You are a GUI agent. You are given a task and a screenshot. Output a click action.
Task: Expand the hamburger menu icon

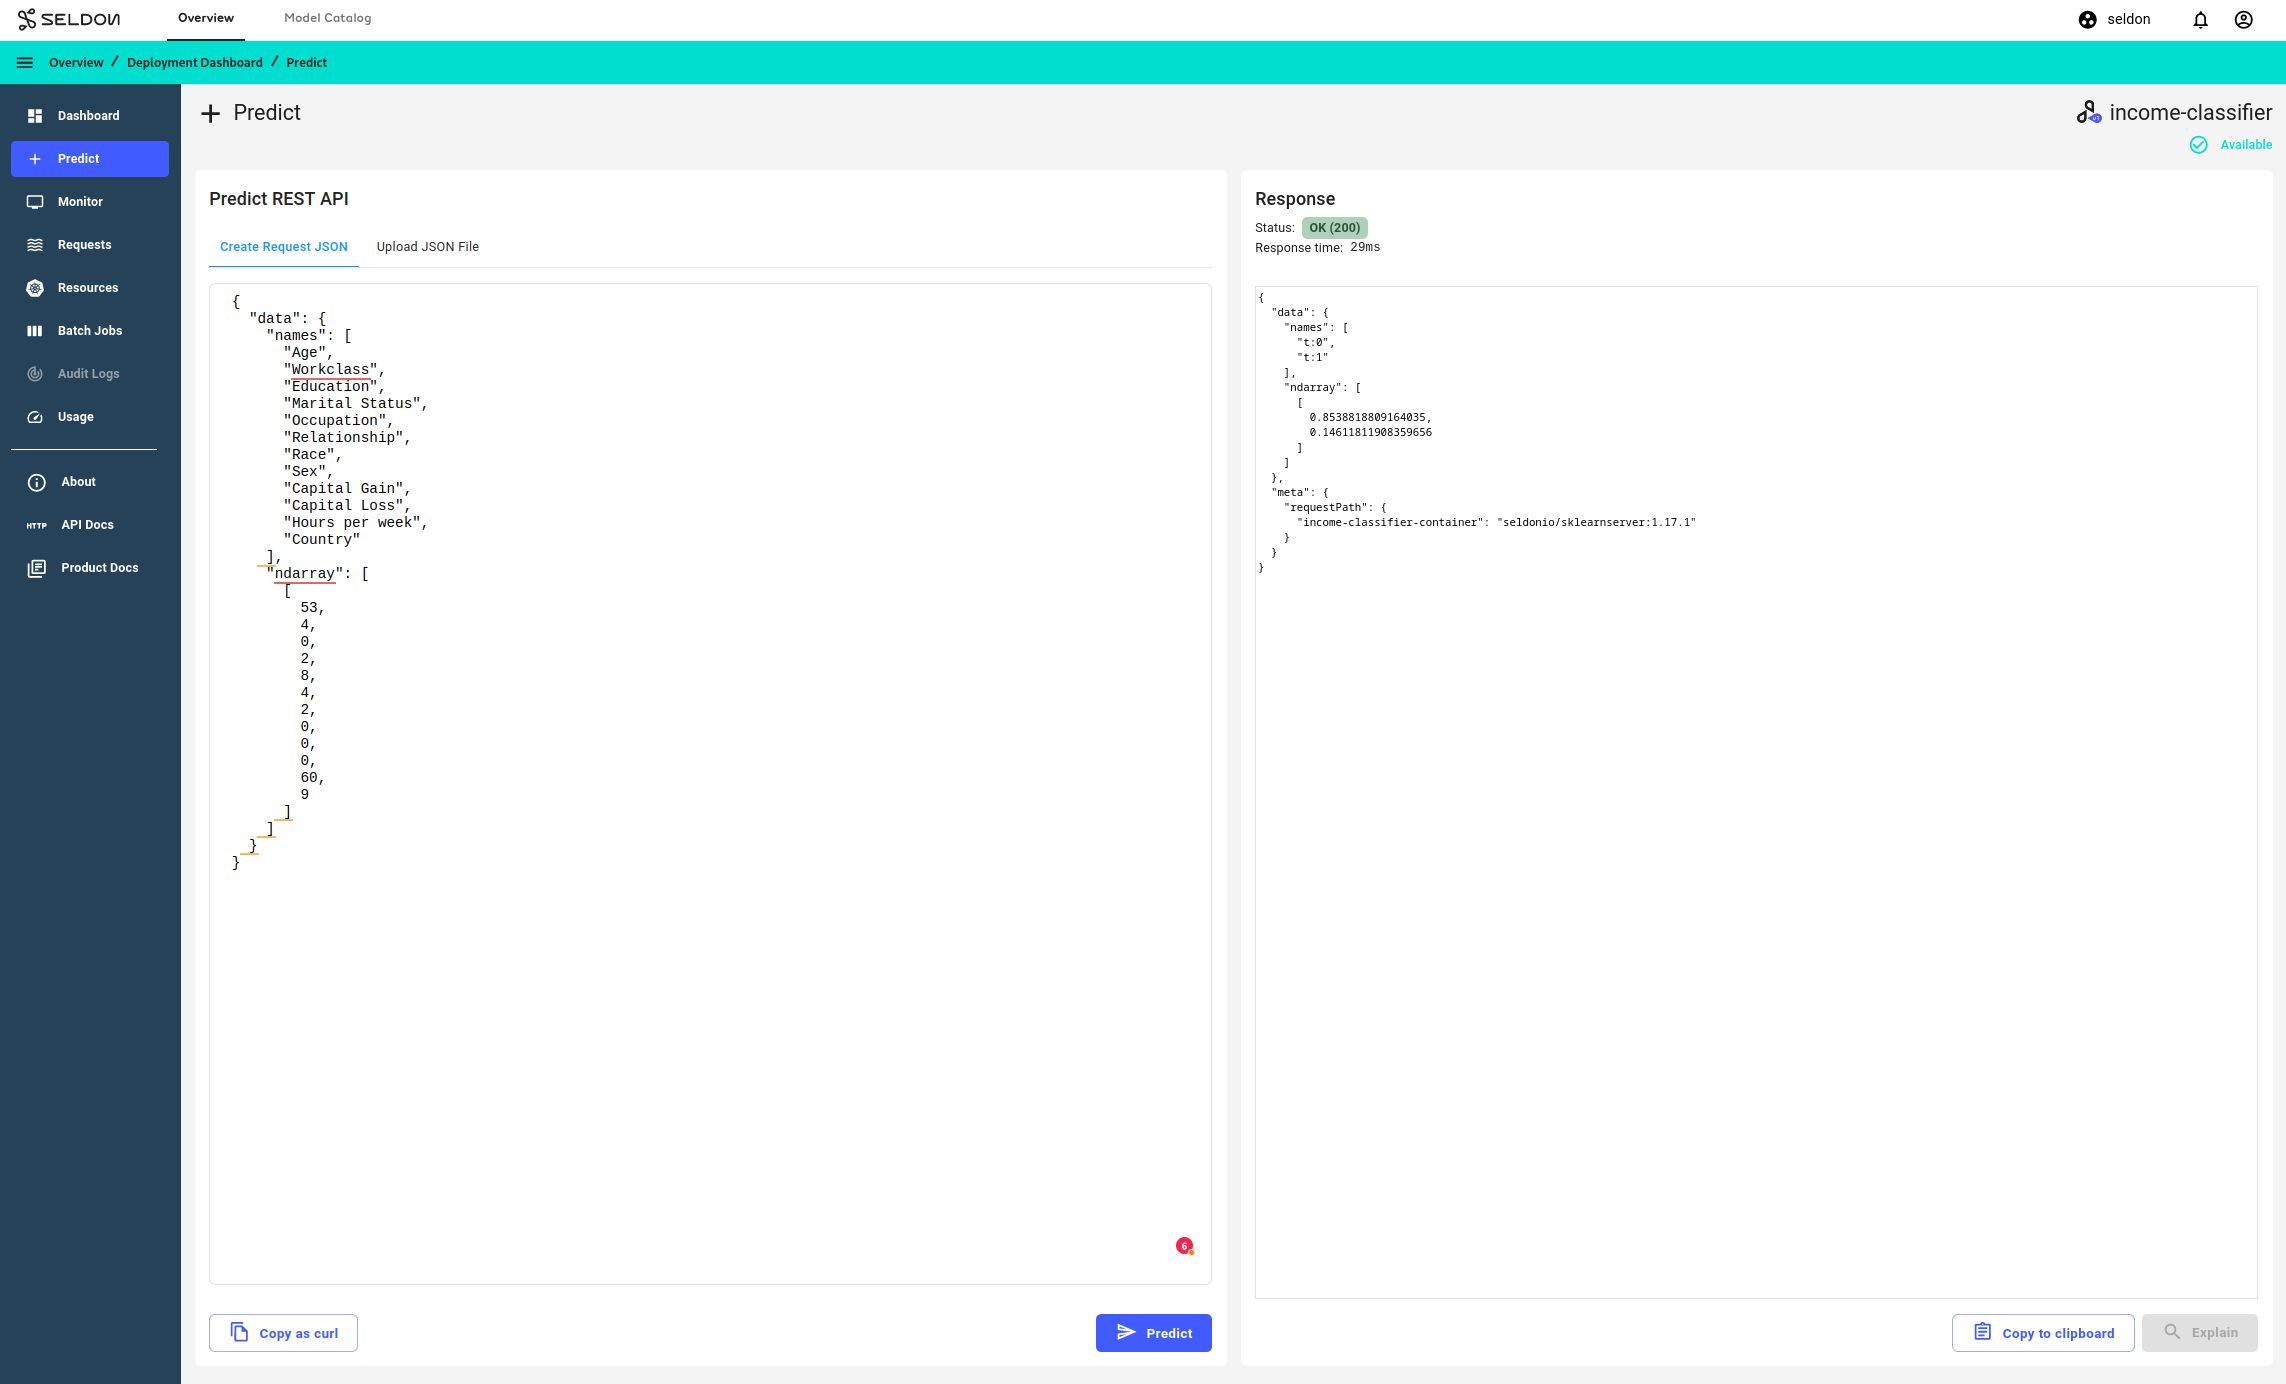[24, 62]
